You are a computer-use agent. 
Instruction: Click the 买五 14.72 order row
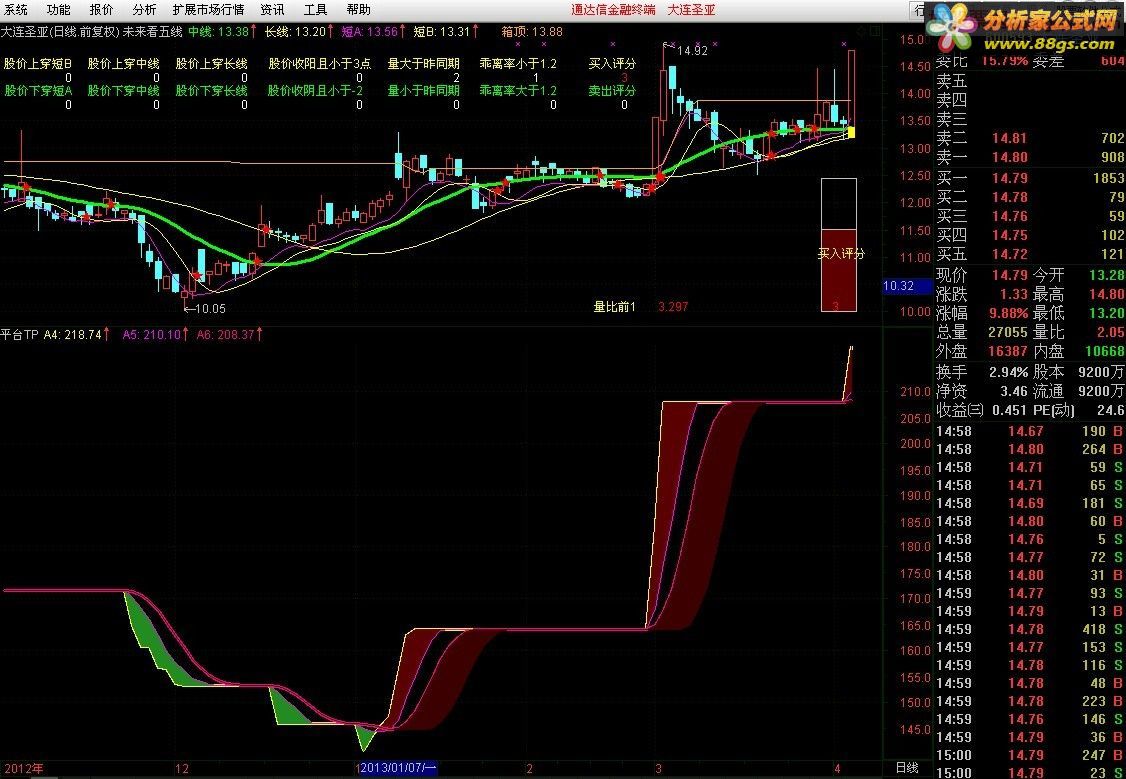point(1030,254)
